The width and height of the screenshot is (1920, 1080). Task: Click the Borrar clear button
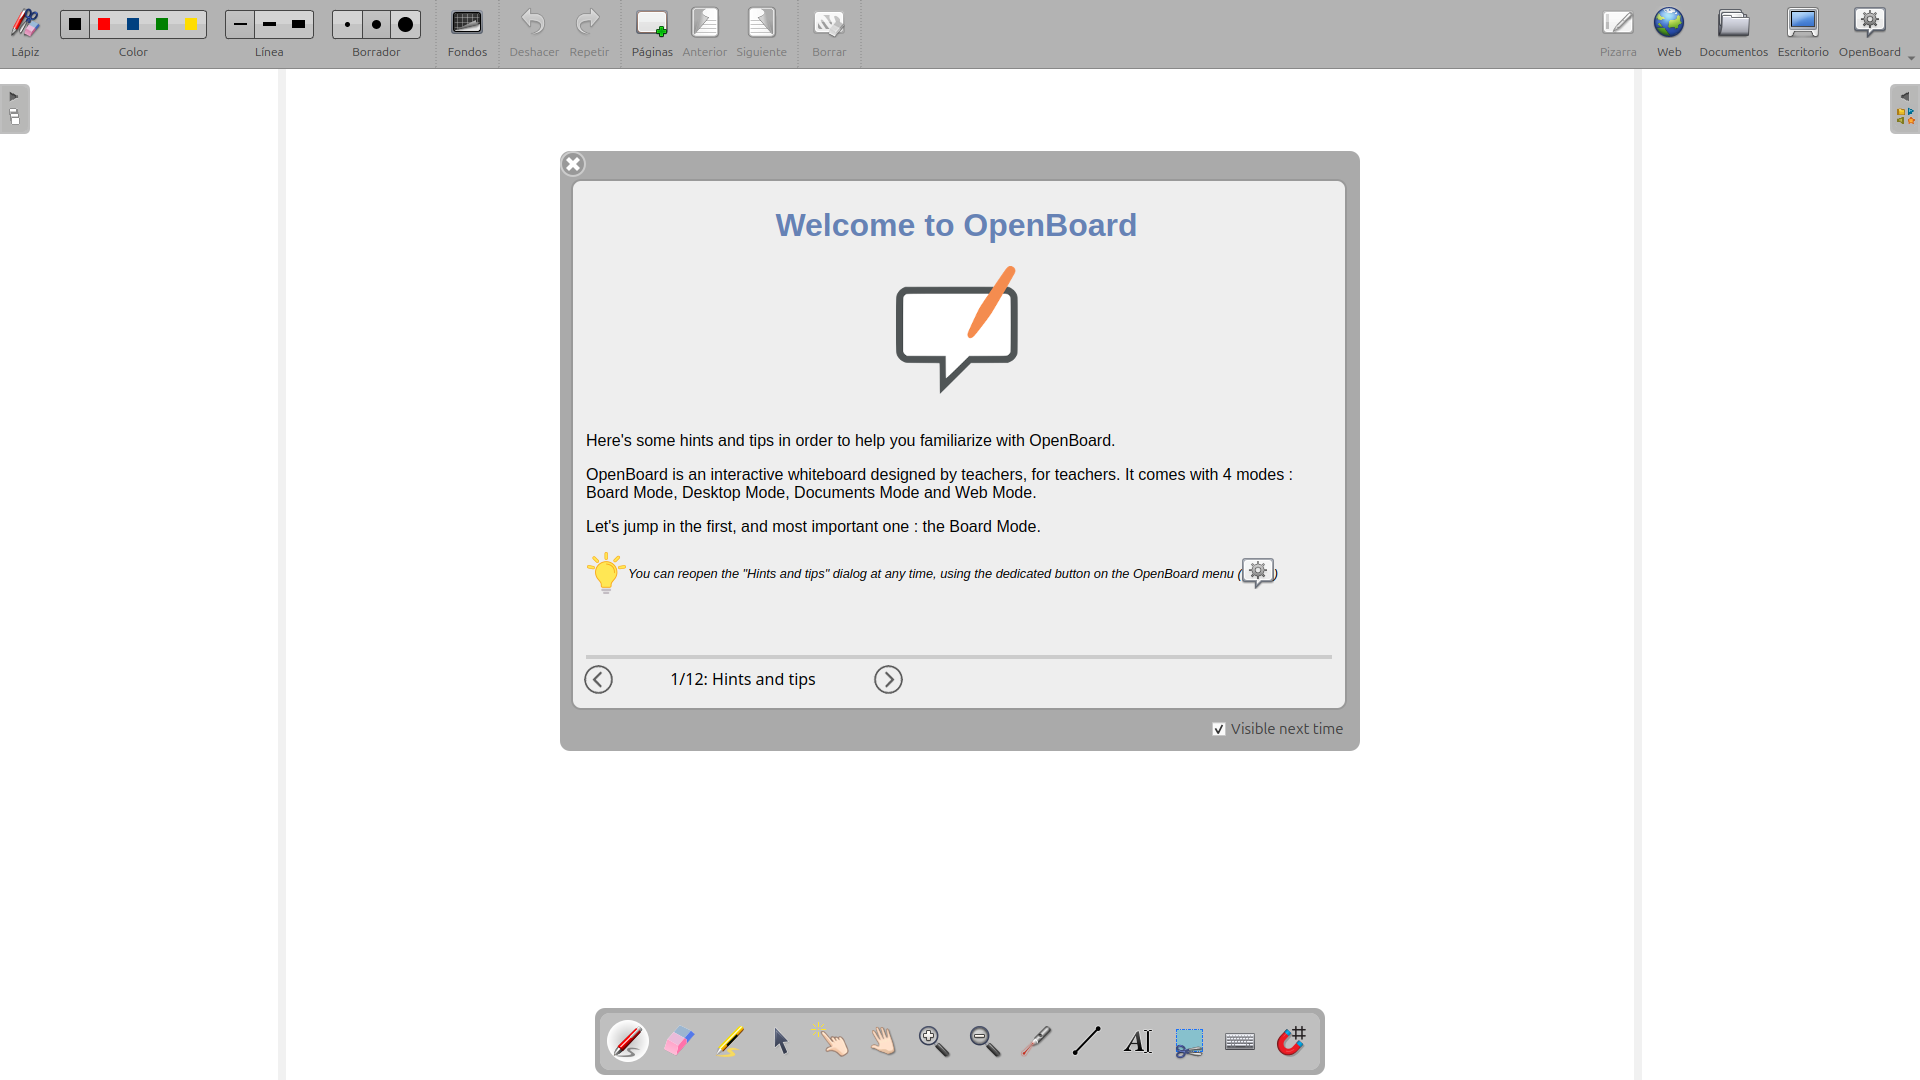tap(829, 33)
